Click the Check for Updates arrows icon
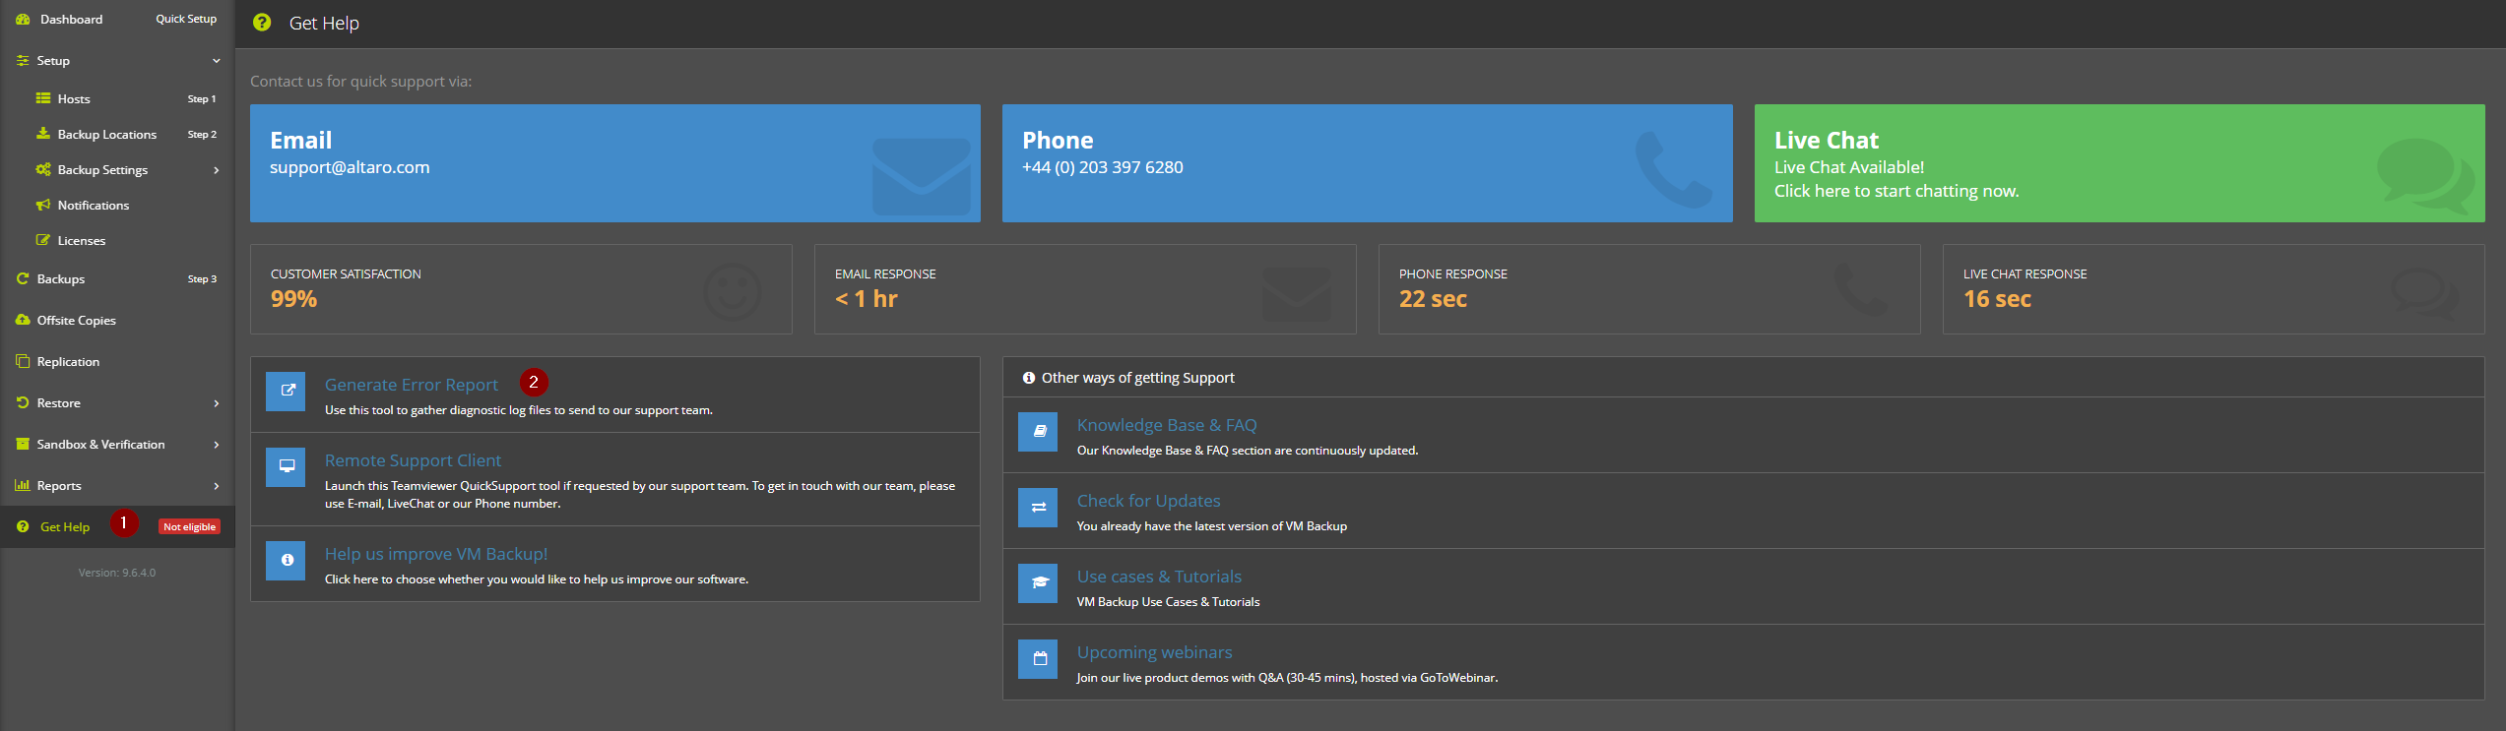The image size is (2506, 731). pyautogui.click(x=1038, y=508)
